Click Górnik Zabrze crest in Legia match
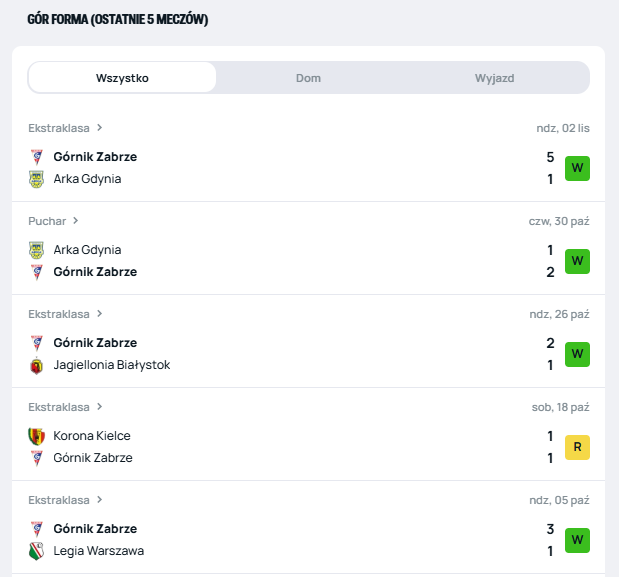Screen dimensions: 619x577 click(36, 529)
